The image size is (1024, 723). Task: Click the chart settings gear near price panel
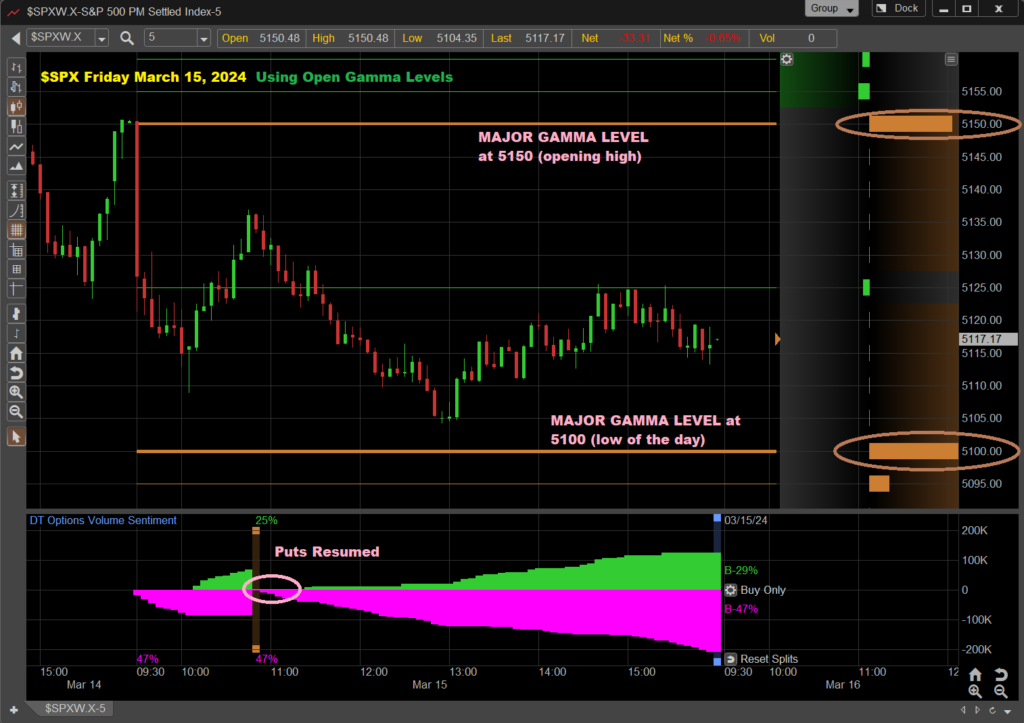pyautogui.click(x=787, y=59)
